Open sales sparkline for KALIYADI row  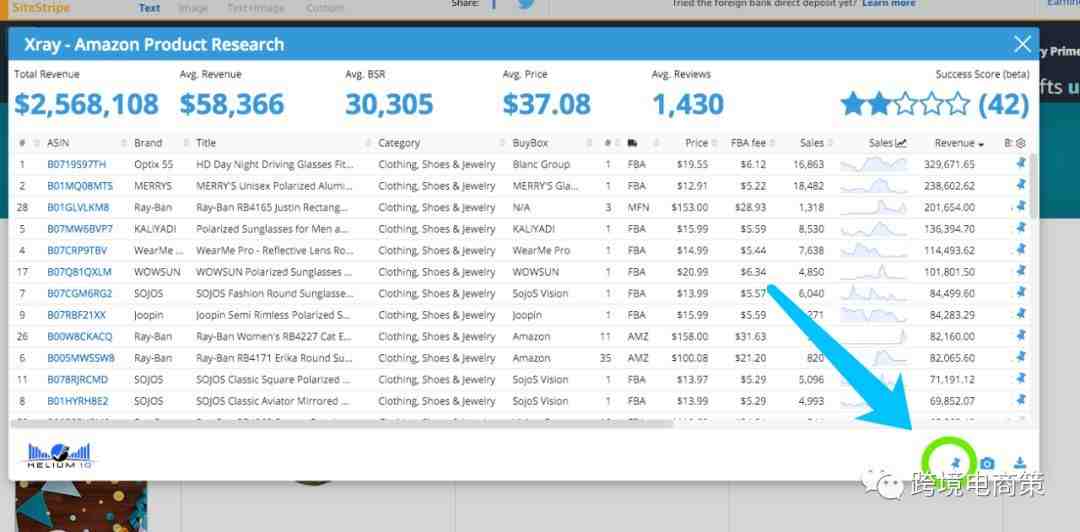tap(873, 229)
